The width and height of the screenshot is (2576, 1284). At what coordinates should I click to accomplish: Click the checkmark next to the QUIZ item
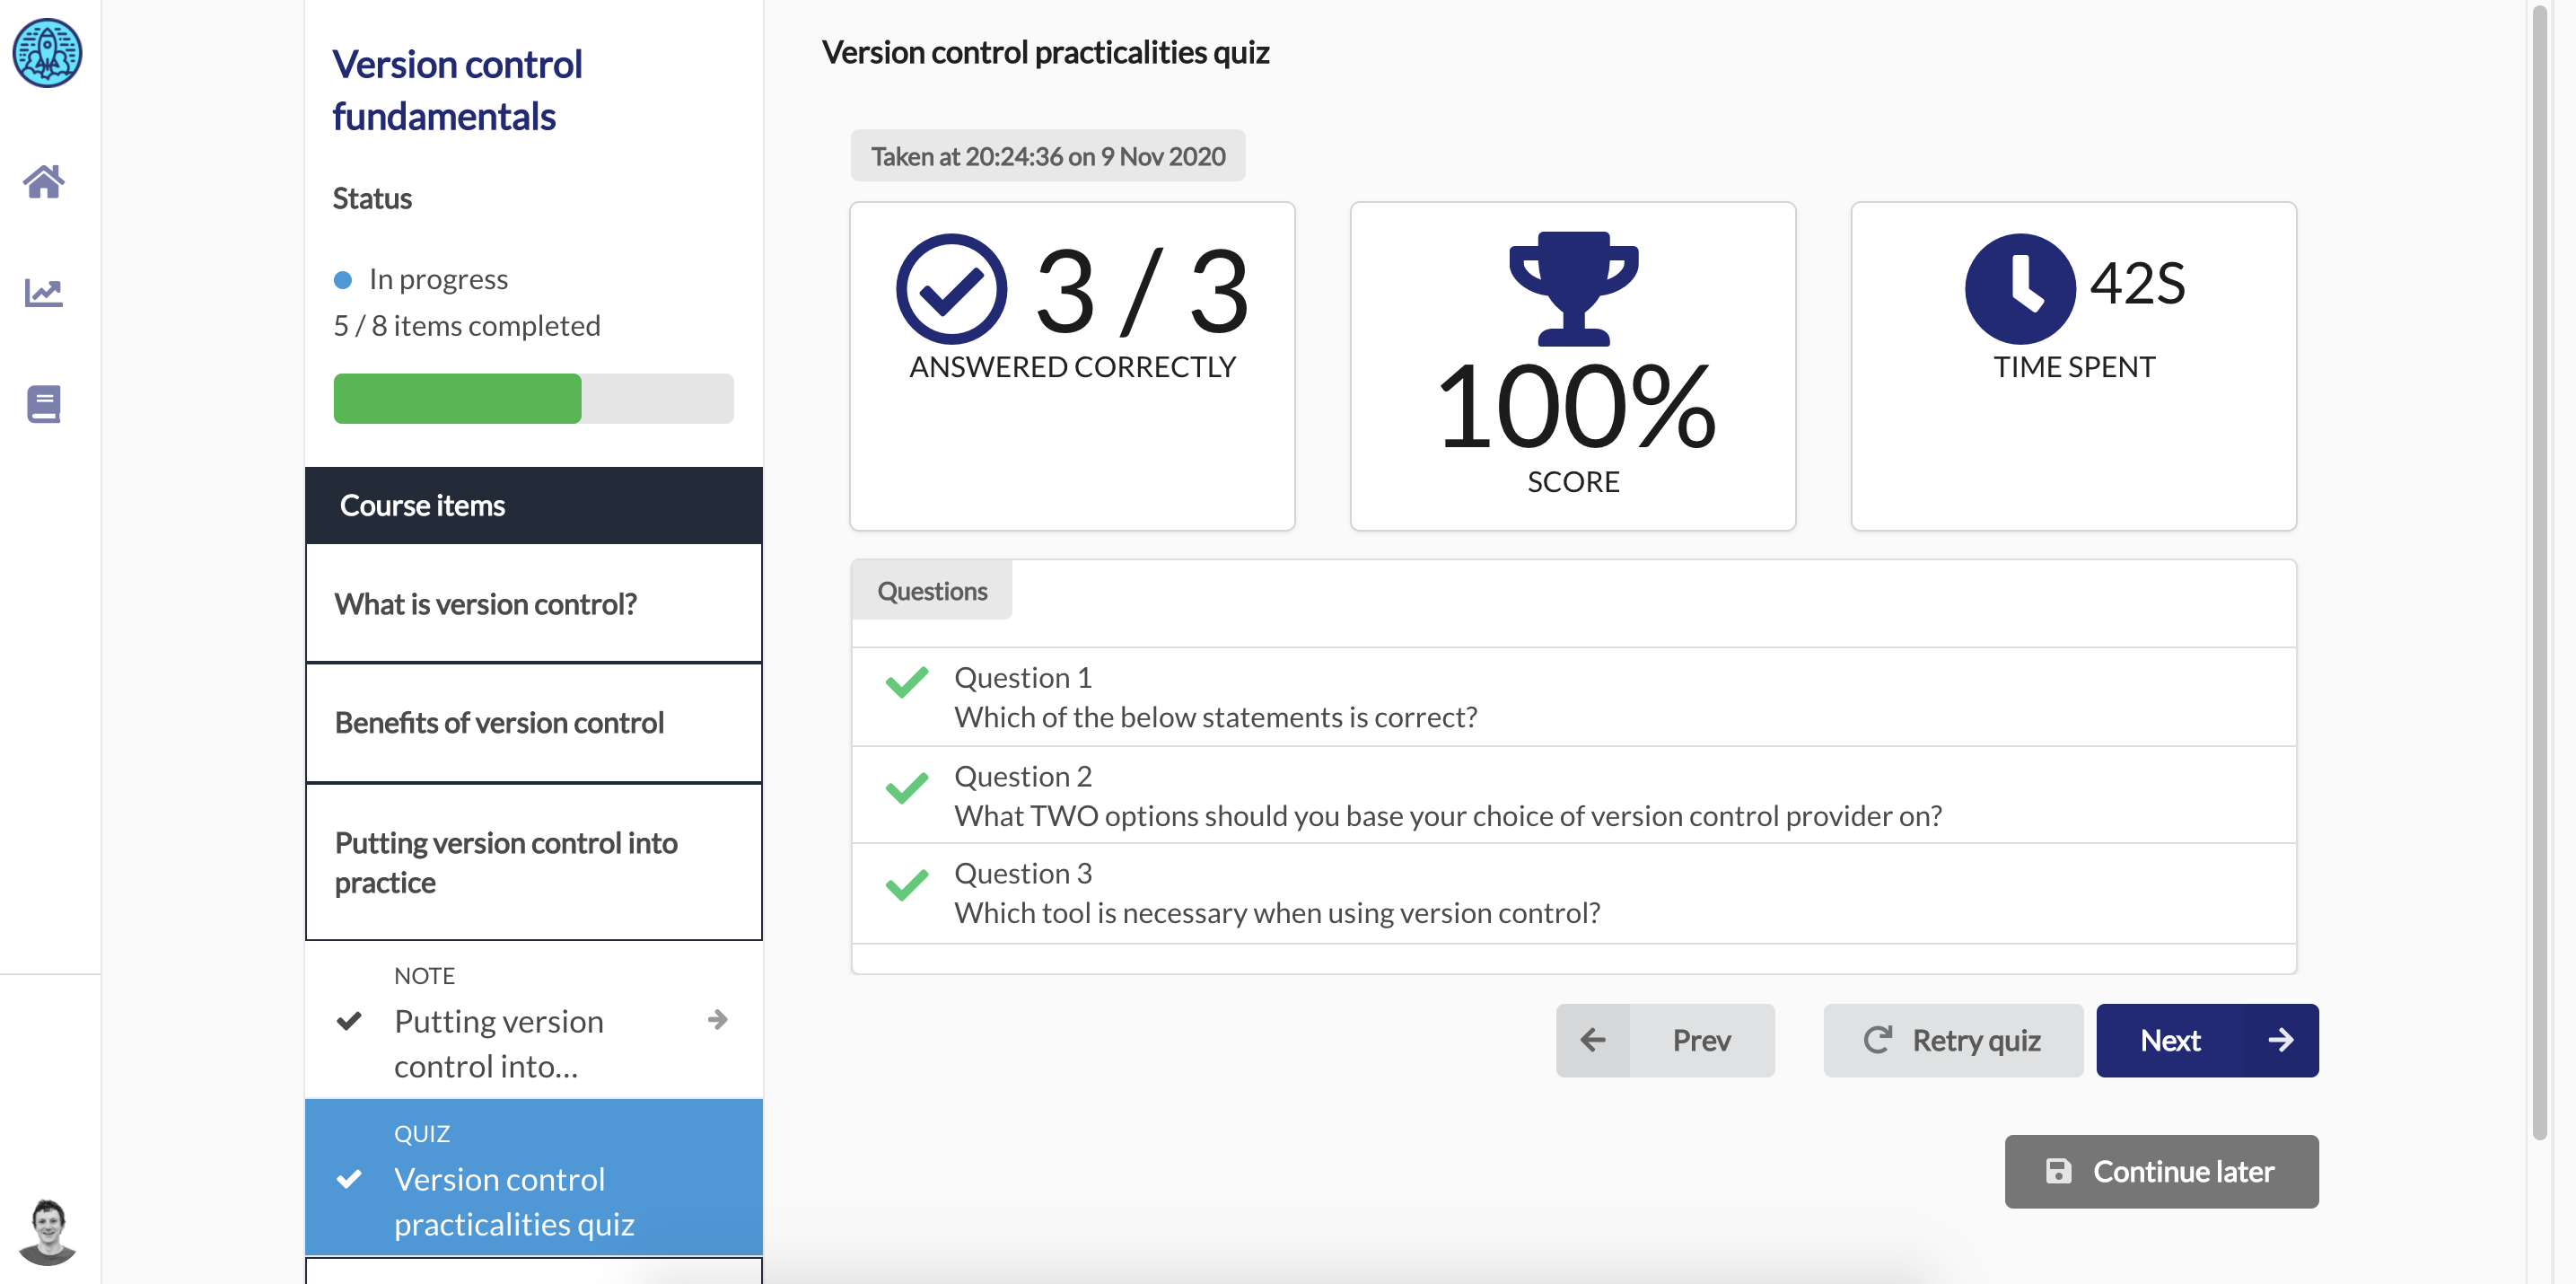click(x=349, y=1179)
